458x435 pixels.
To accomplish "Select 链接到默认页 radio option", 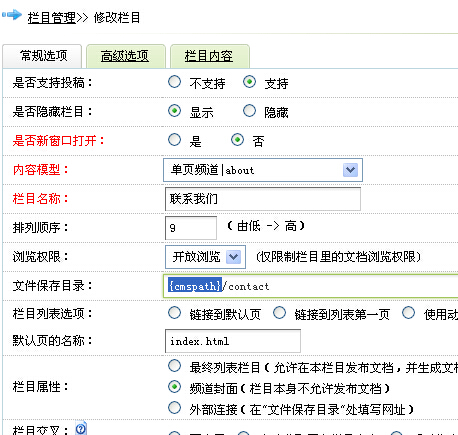I will click(x=174, y=313).
